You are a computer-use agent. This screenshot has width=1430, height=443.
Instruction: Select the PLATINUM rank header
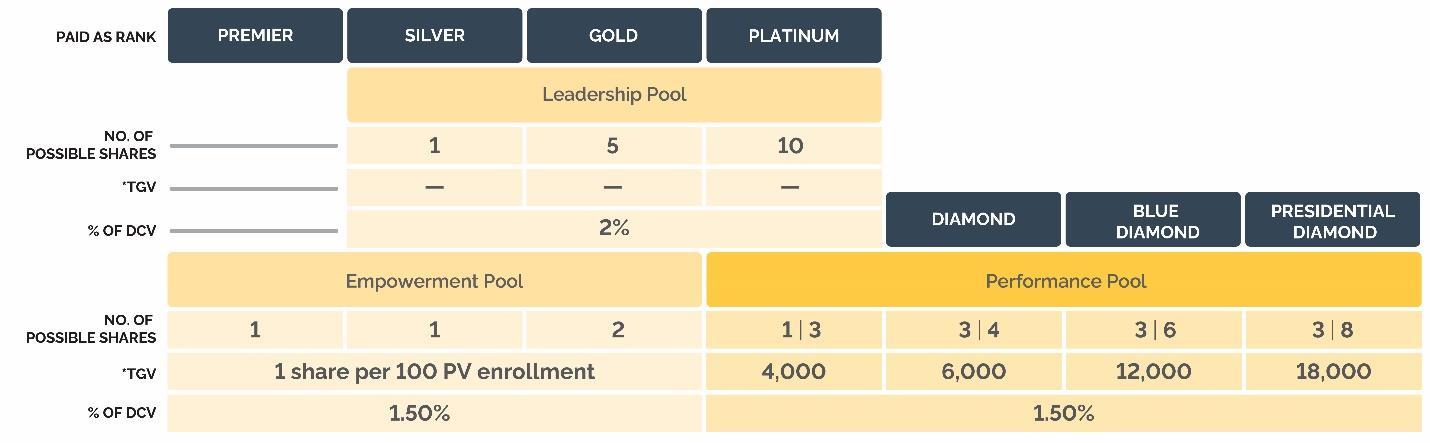[x=794, y=36]
